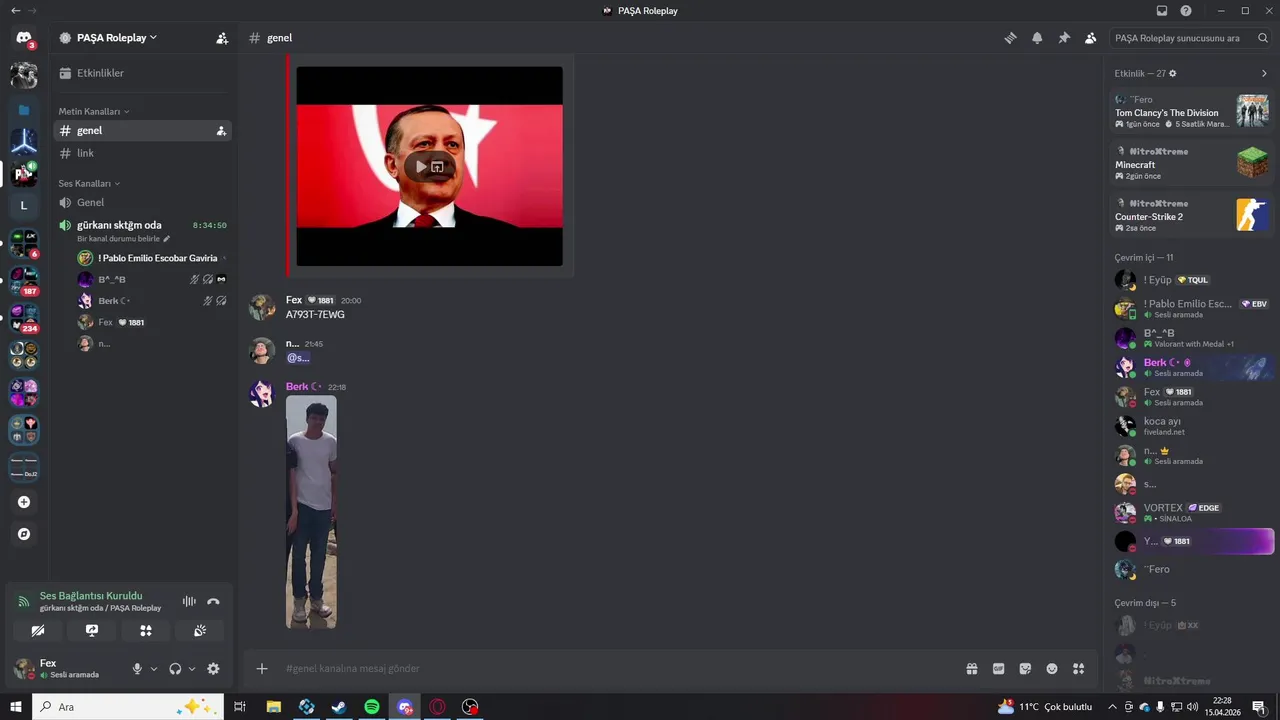The height and width of the screenshot is (720, 1280).
Task: Open apps launcher in message bar
Action: pyautogui.click(x=1078, y=668)
